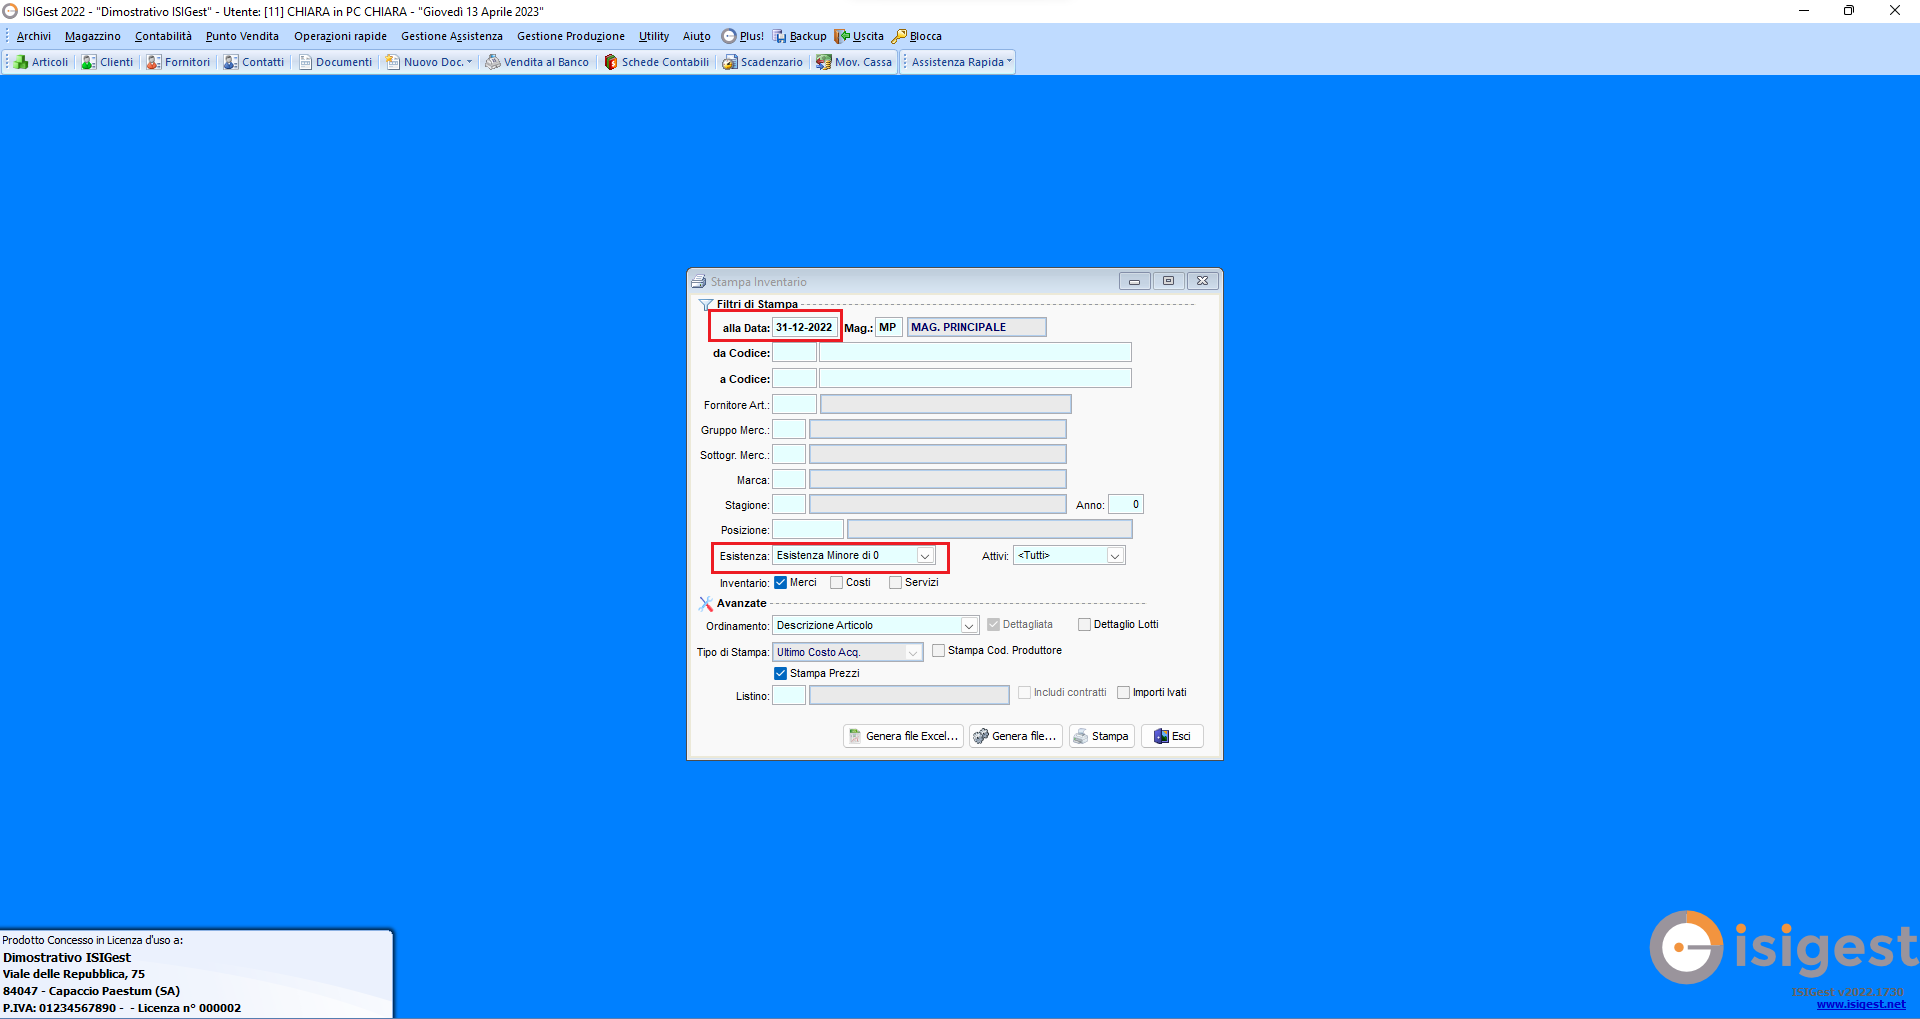1920x1019 pixels.
Task: Open the Articoli toolbar icon
Action: pyautogui.click(x=41, y=62)
